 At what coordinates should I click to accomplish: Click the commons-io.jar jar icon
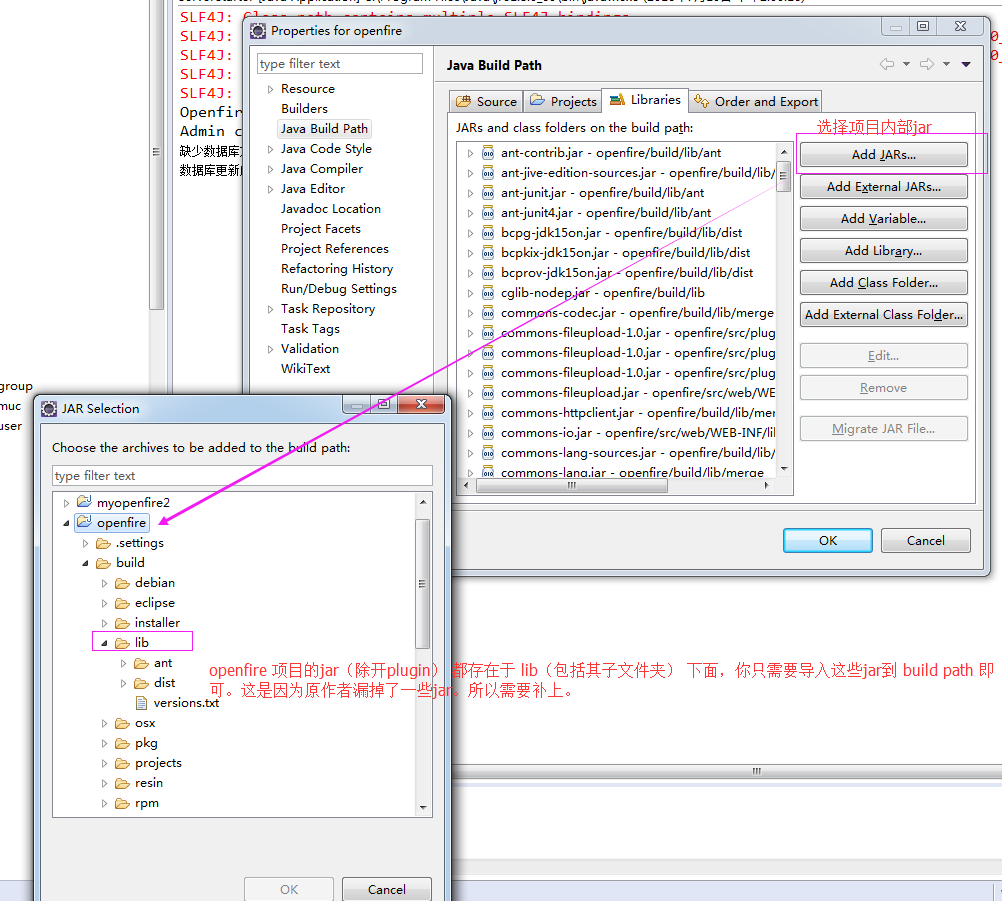click(488, 433)
